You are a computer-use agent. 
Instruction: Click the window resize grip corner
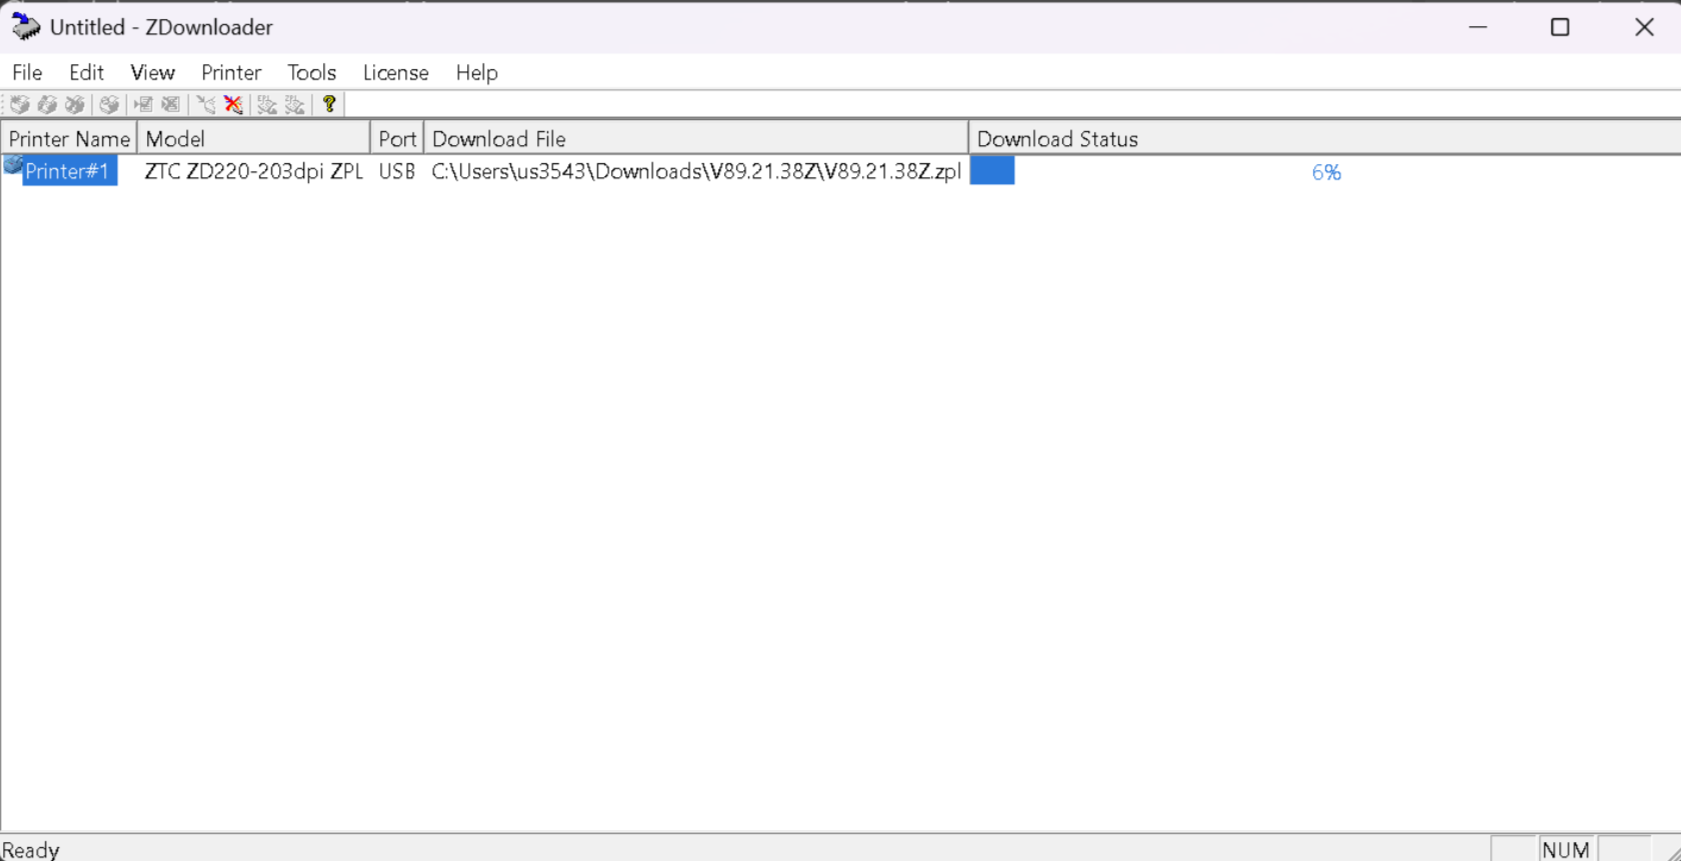pyautogui.click(x=1672, y=852)
